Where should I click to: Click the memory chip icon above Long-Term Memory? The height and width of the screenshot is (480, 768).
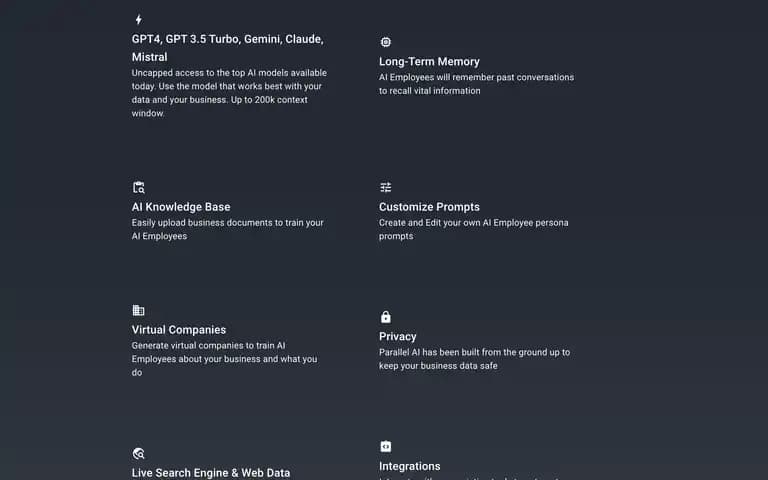pos(386,42)
